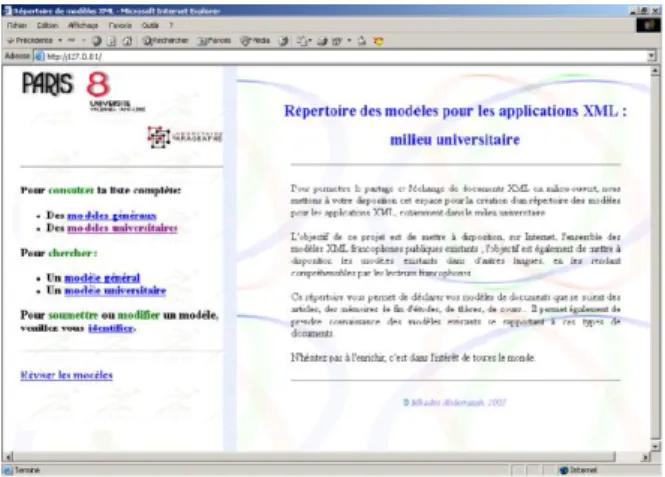Expand the address bar dropdown arrow
The height and width of the screenshot is (477, 665).
click(652, 56)
